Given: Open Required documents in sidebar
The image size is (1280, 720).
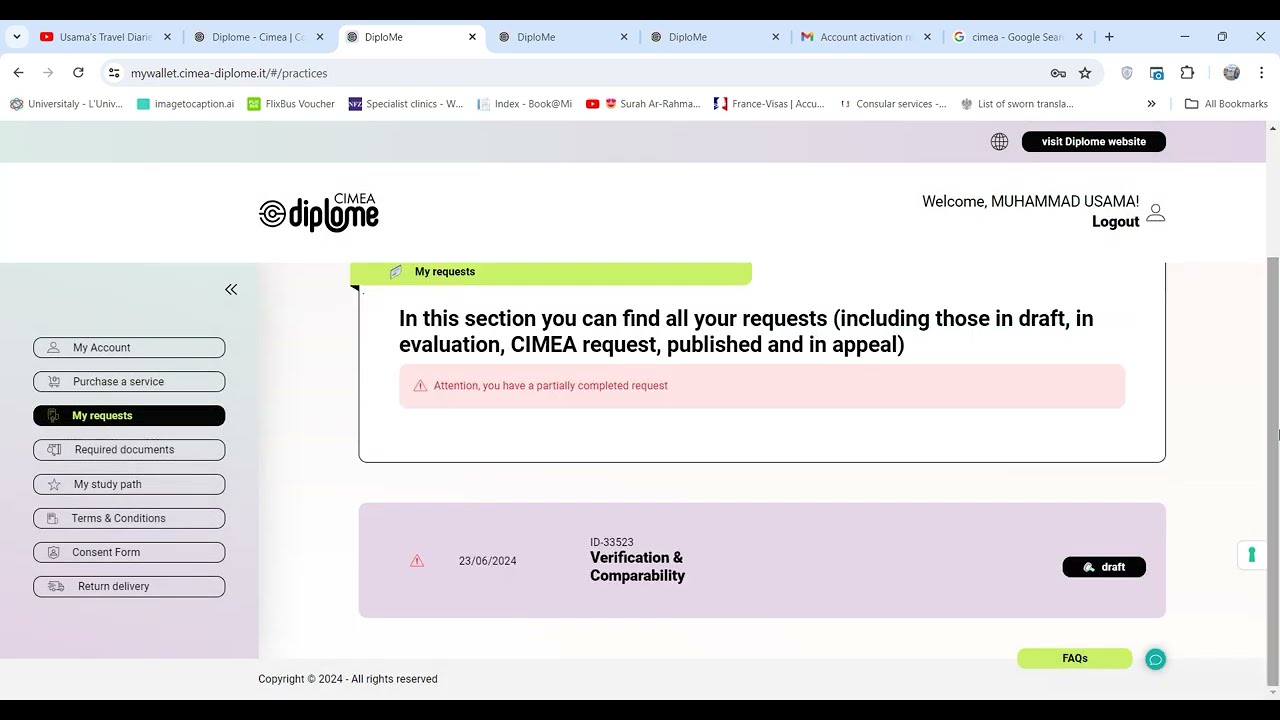Looking at the screenshot, I should 129,450.
